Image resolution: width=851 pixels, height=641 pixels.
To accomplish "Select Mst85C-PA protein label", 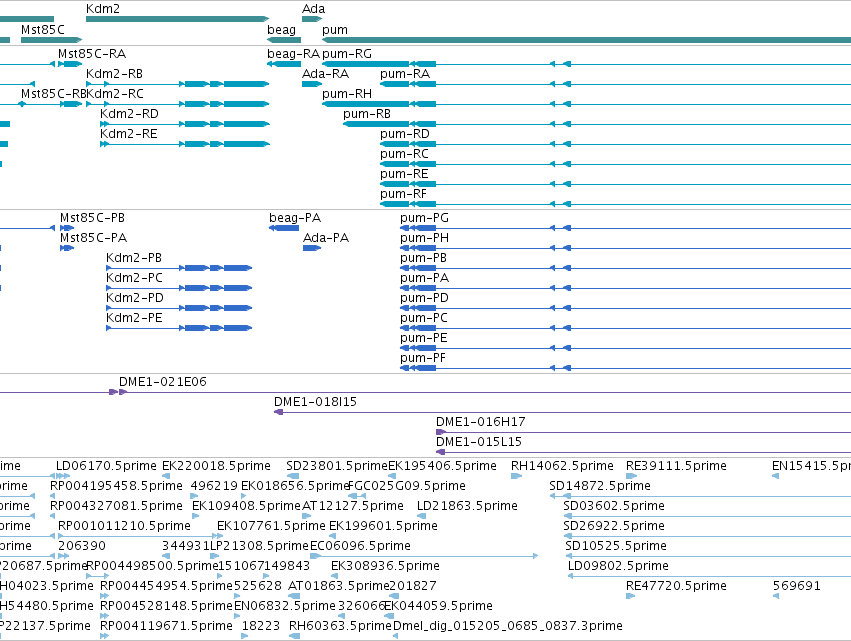I will pos(93,238).
